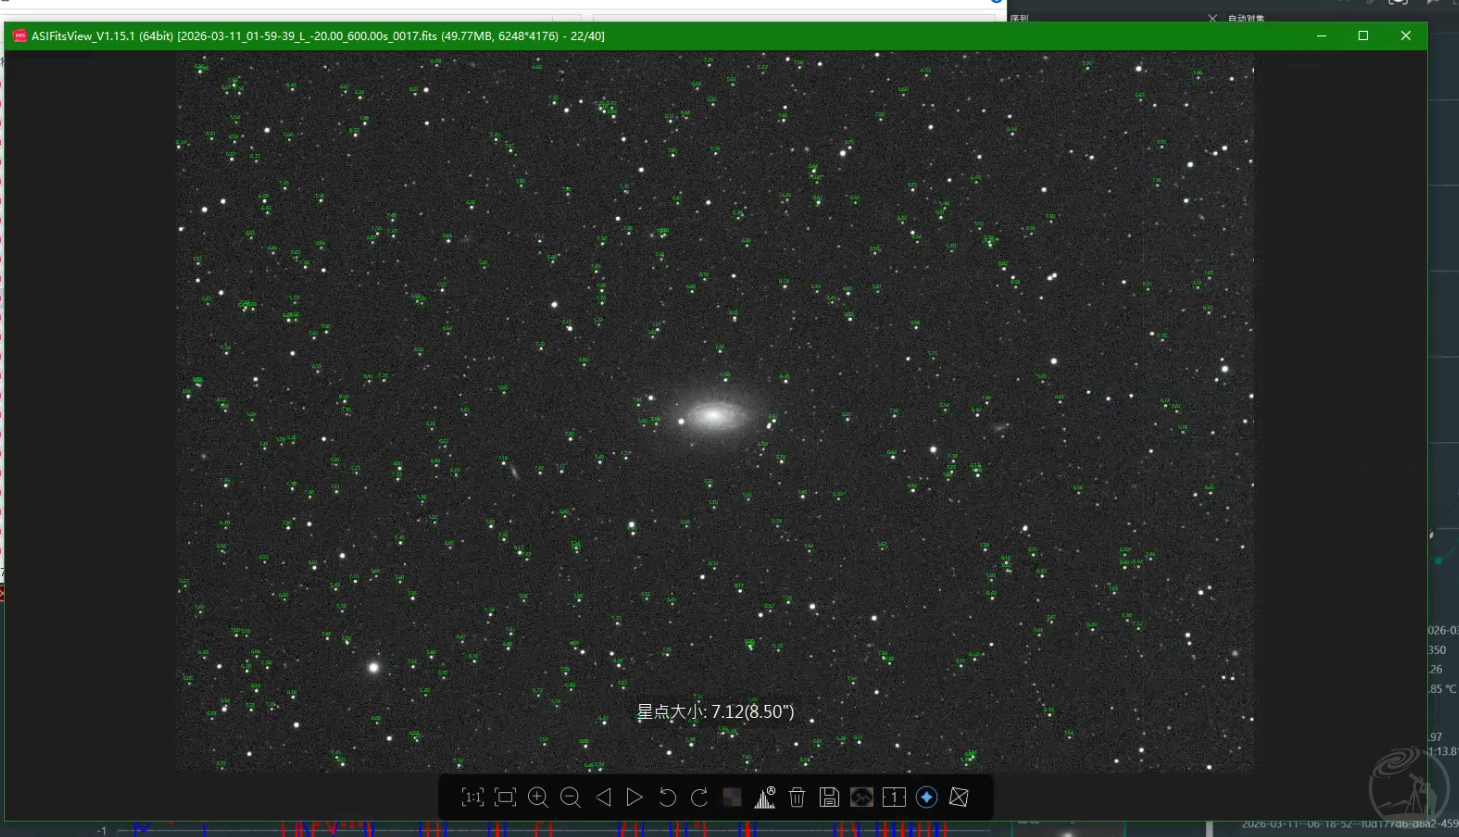Screen dimensions: 1459x837
Task: Zoom out with the magnifier minus icon
Action: (x=570, y=797)
